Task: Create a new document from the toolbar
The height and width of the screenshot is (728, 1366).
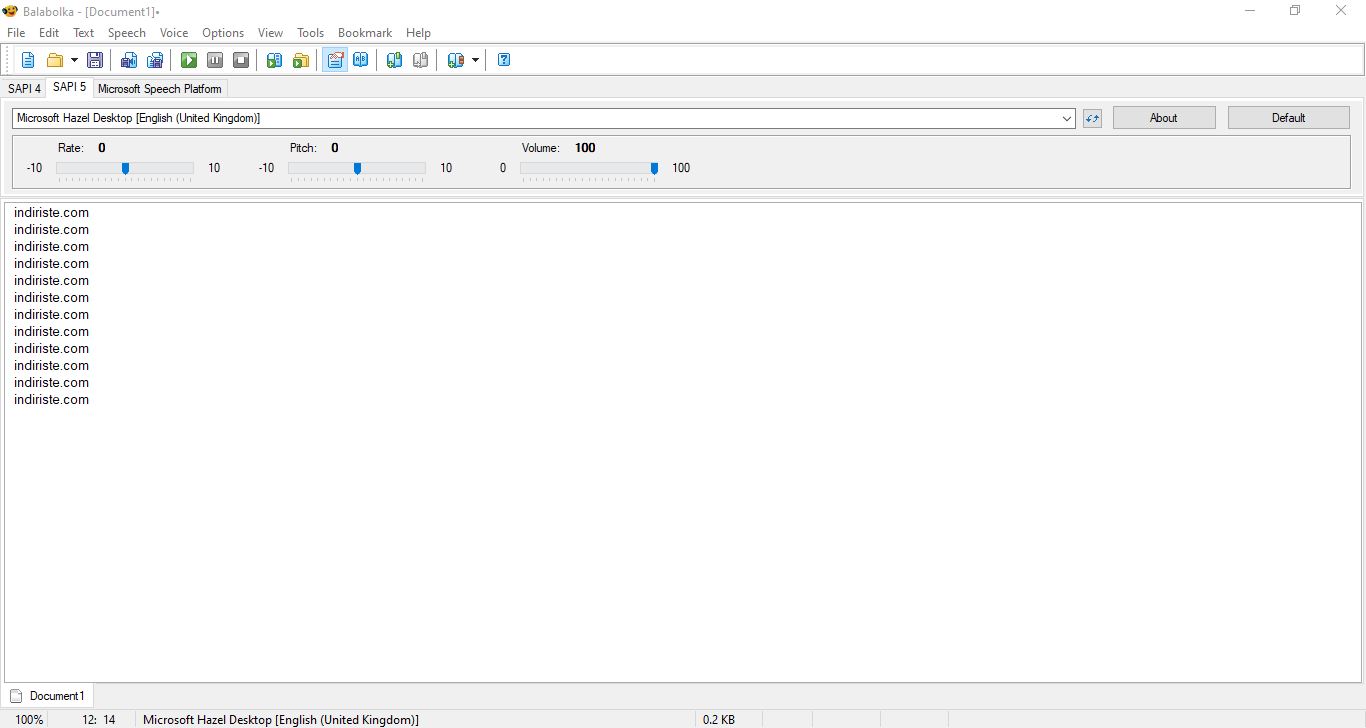Action: pyautogui.click(x=28, y=60)
